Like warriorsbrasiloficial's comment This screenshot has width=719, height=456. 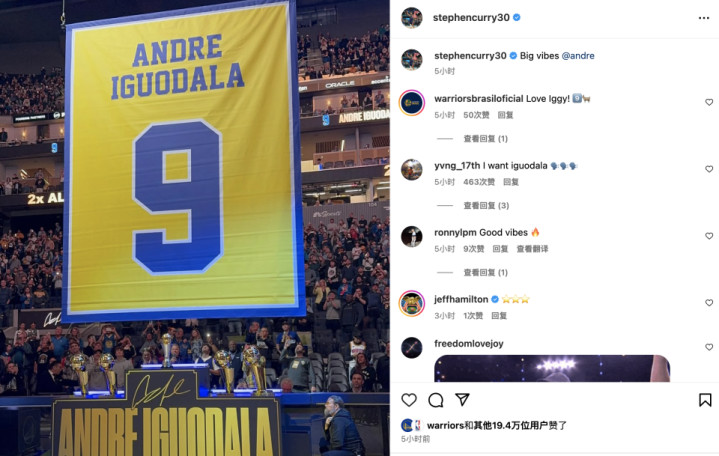[x=709, y=102]
